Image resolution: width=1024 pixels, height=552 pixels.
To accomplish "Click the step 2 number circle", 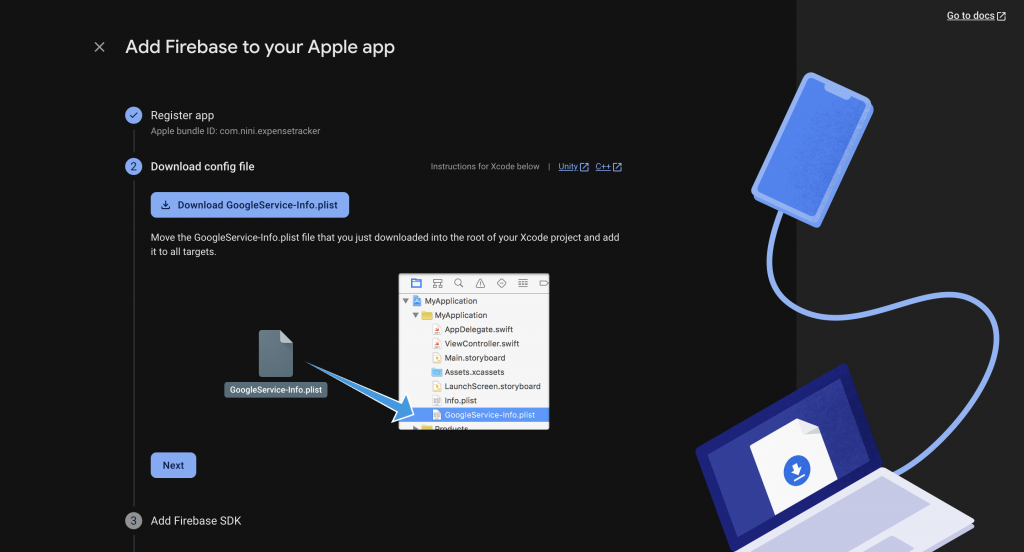I will 133,167.
